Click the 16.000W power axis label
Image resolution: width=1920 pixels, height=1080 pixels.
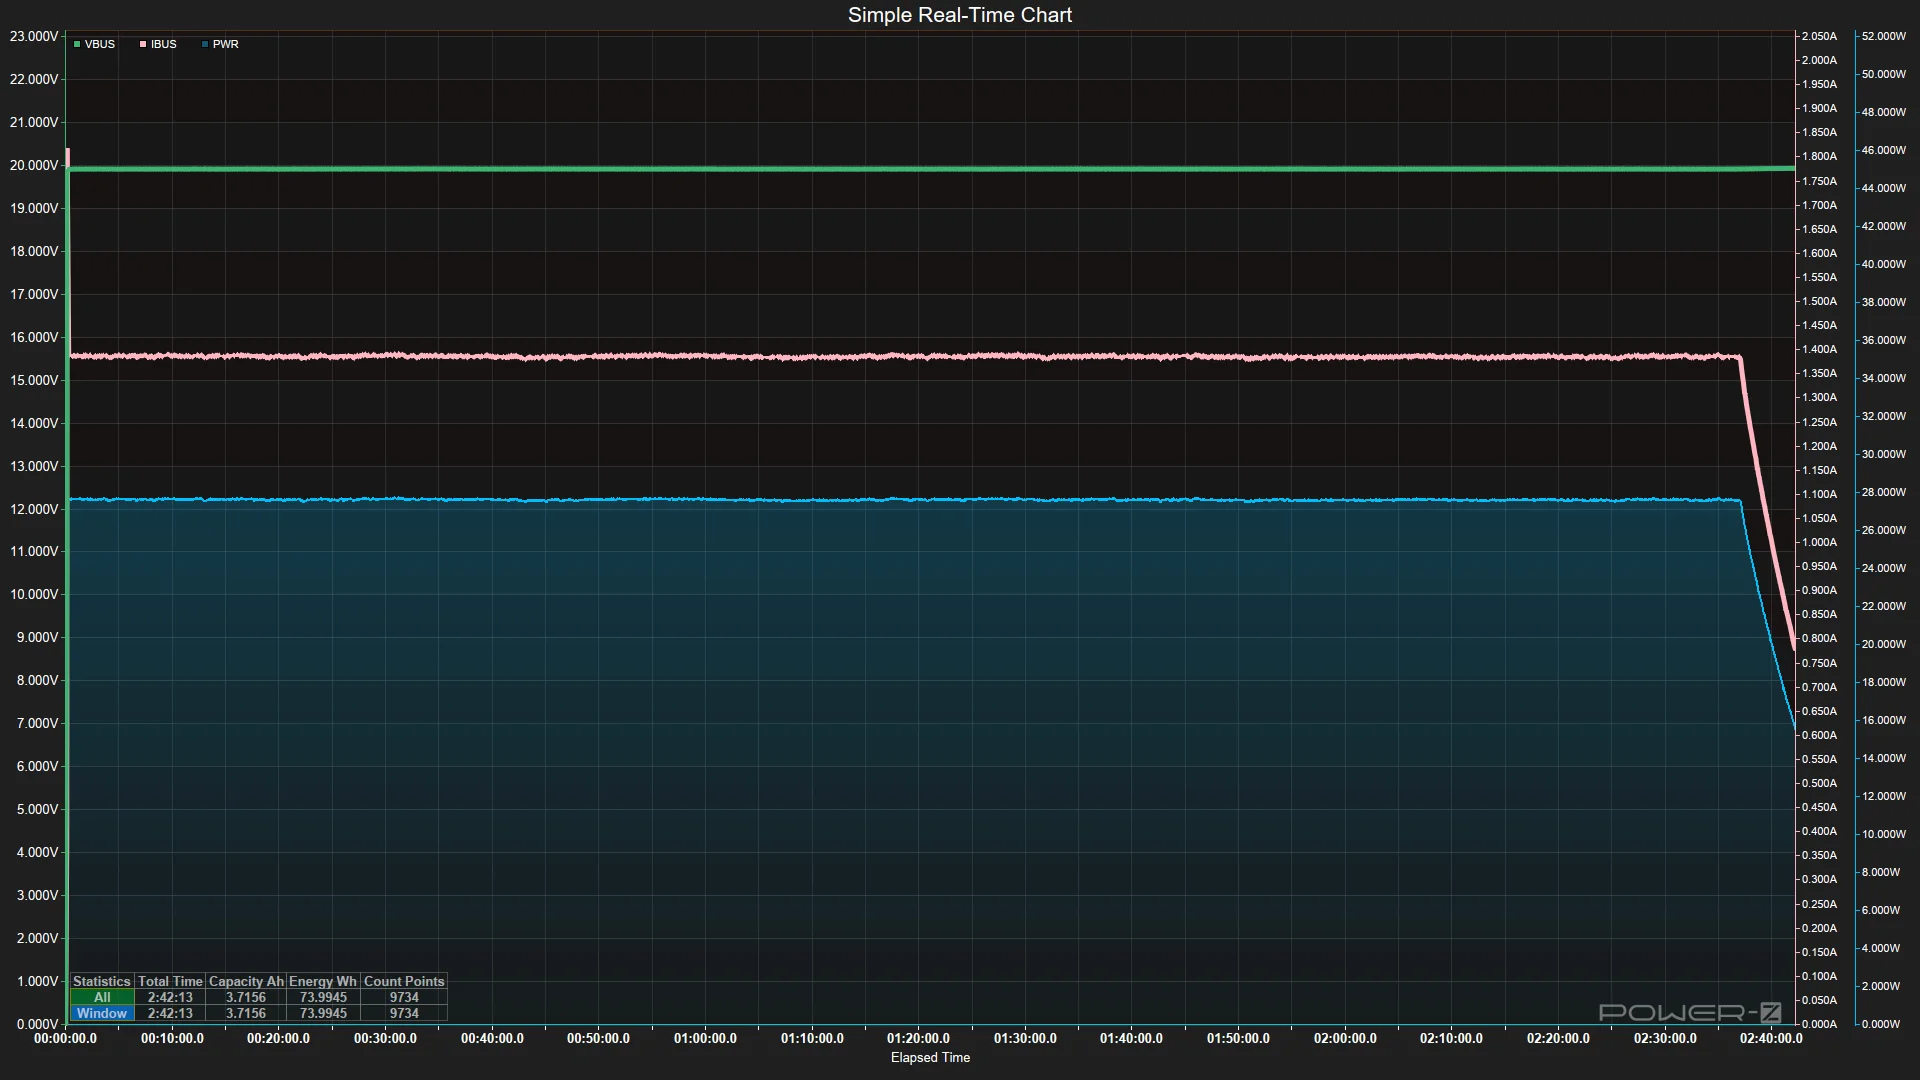(x=1884, y=720)
